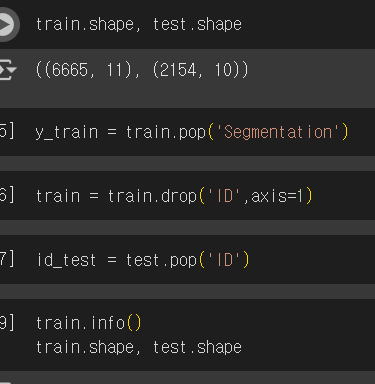Viewport: 375px width, 384px height.
Task: Click the train.info() line
Action: click(89, 323)
